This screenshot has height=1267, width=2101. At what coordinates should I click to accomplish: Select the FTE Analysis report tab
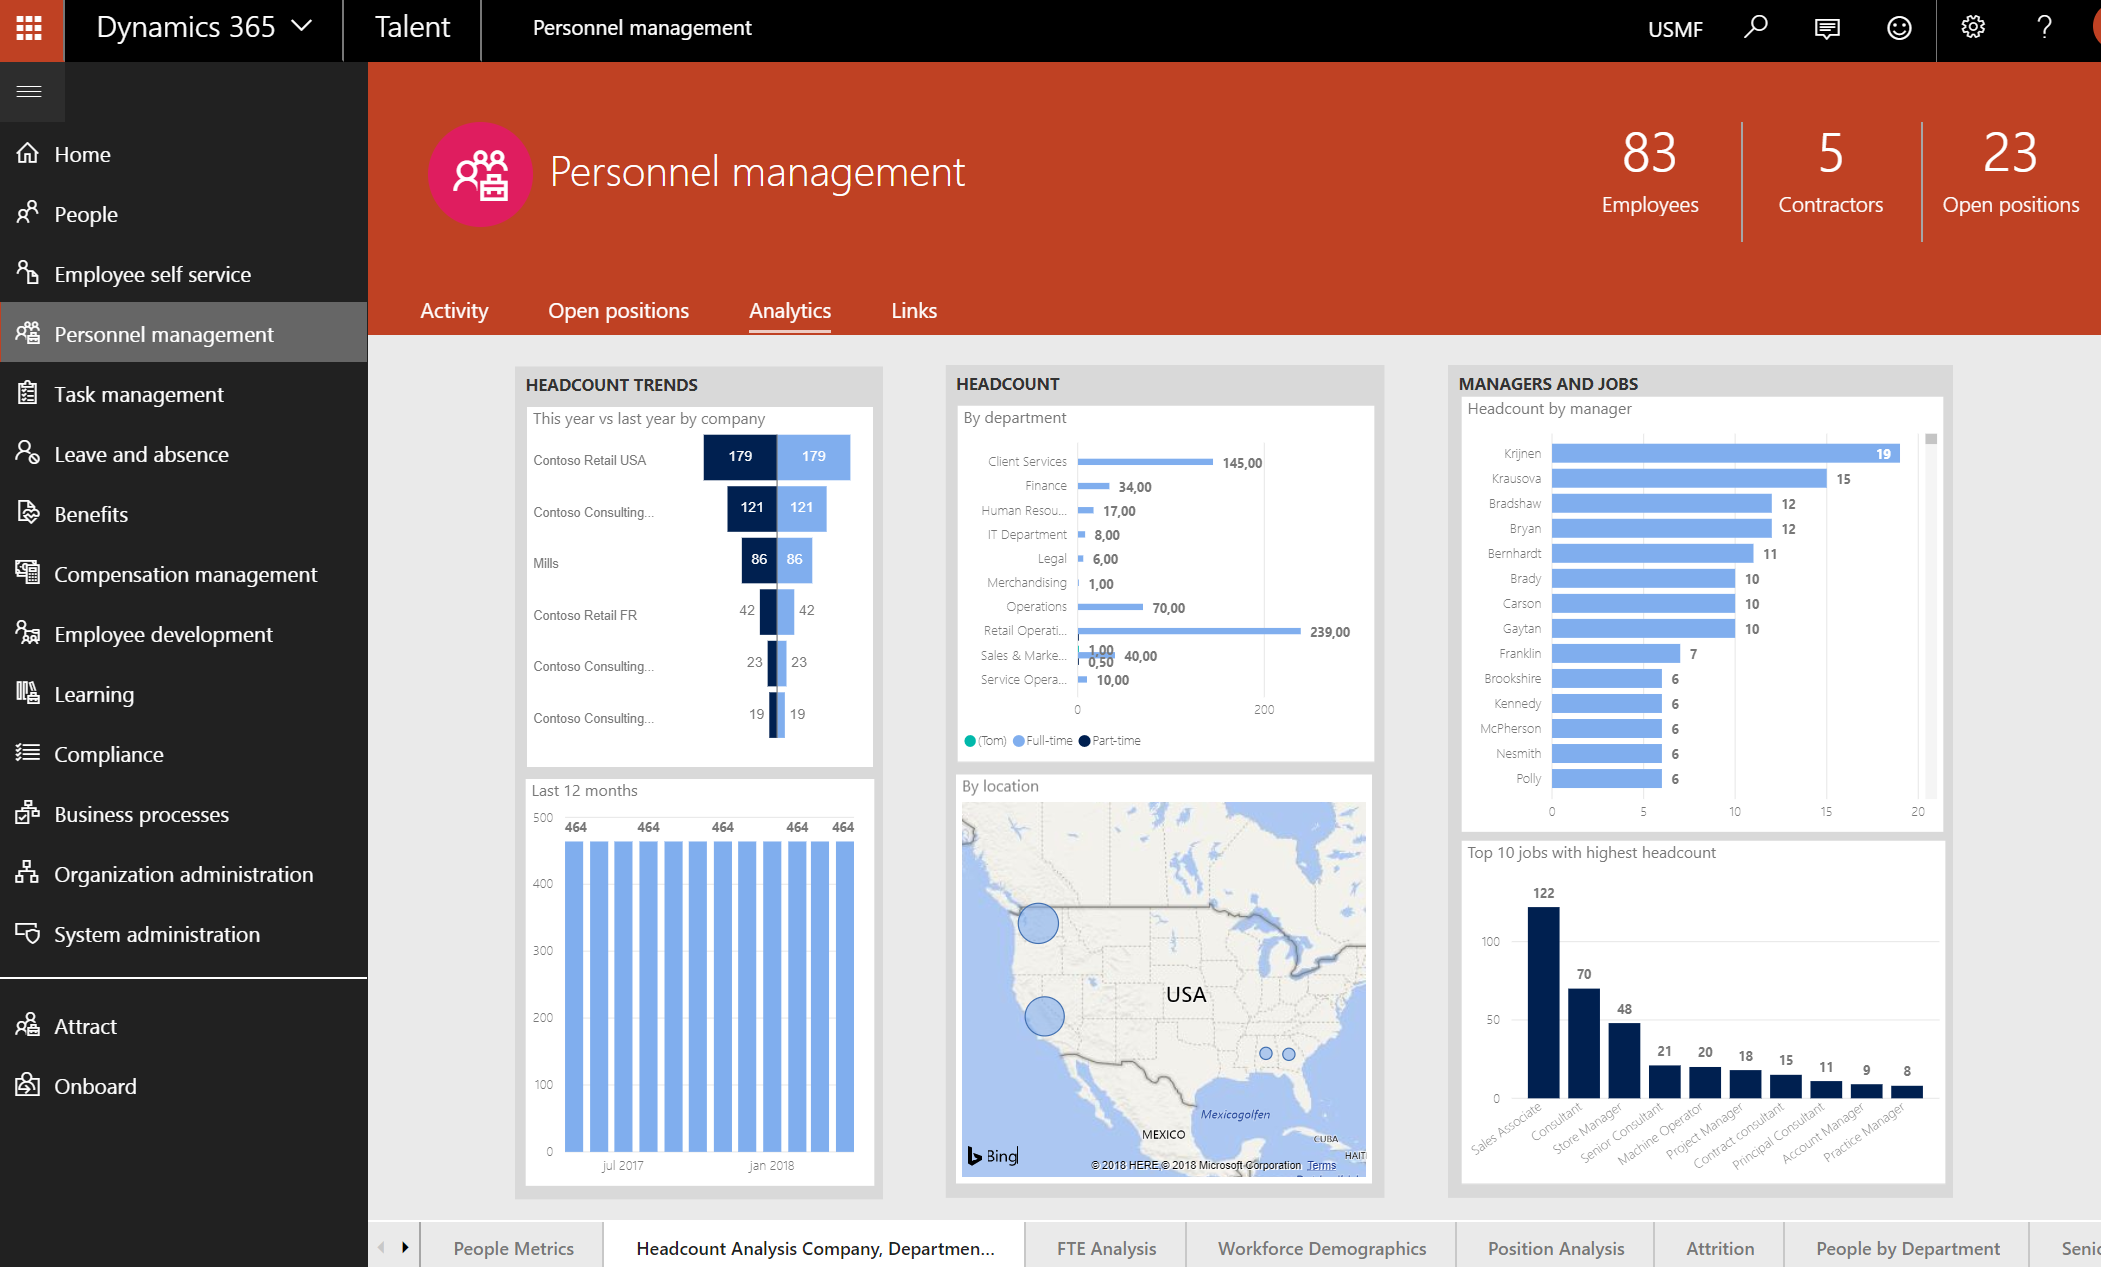click(1106, 1248)
